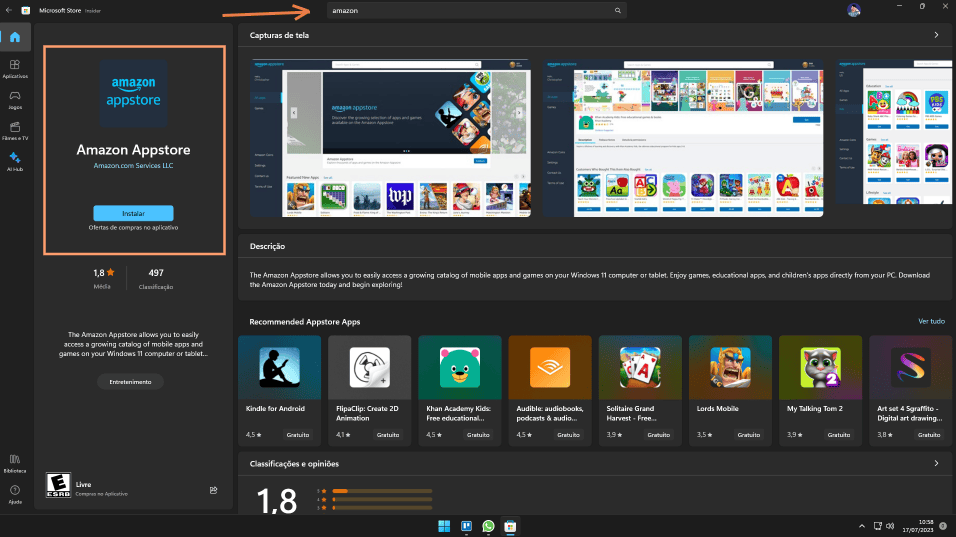Viewport: 956px width, 537px height.
Task: Expand the Capturas de tela section
Action: [936, 35]
